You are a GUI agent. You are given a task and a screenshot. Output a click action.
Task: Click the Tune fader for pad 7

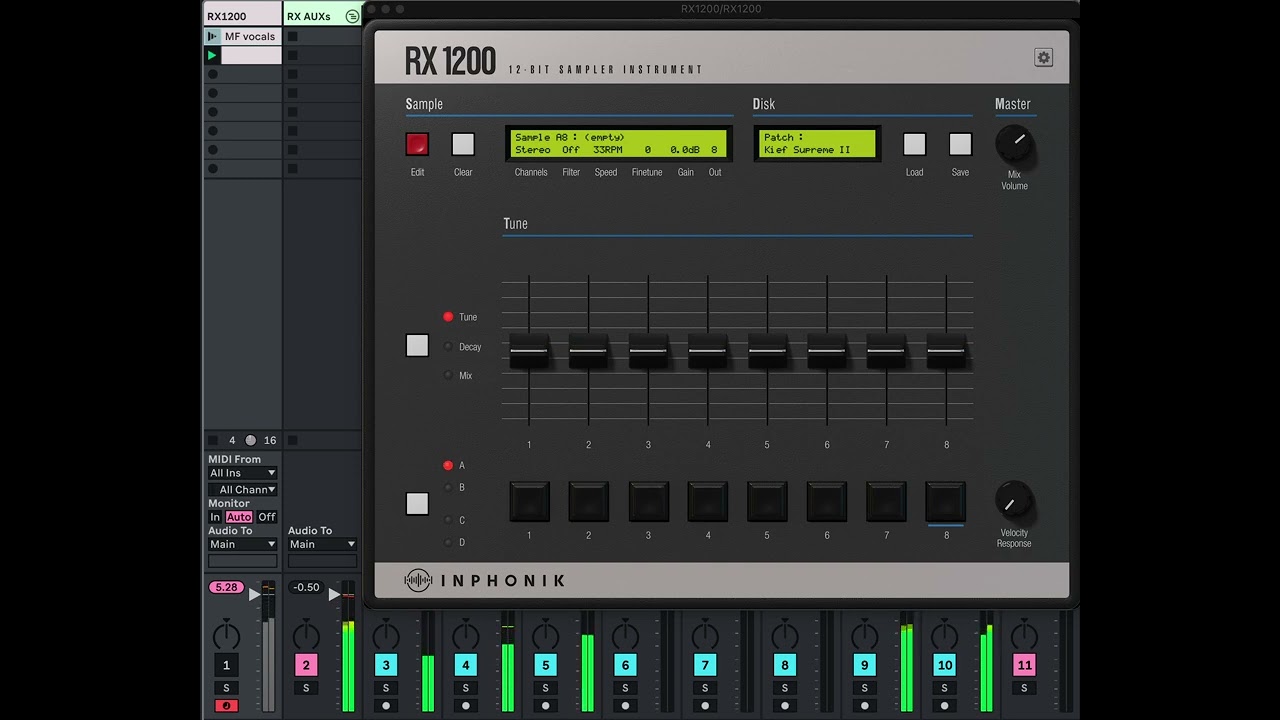pyautogui.click(x=886, y=351)
